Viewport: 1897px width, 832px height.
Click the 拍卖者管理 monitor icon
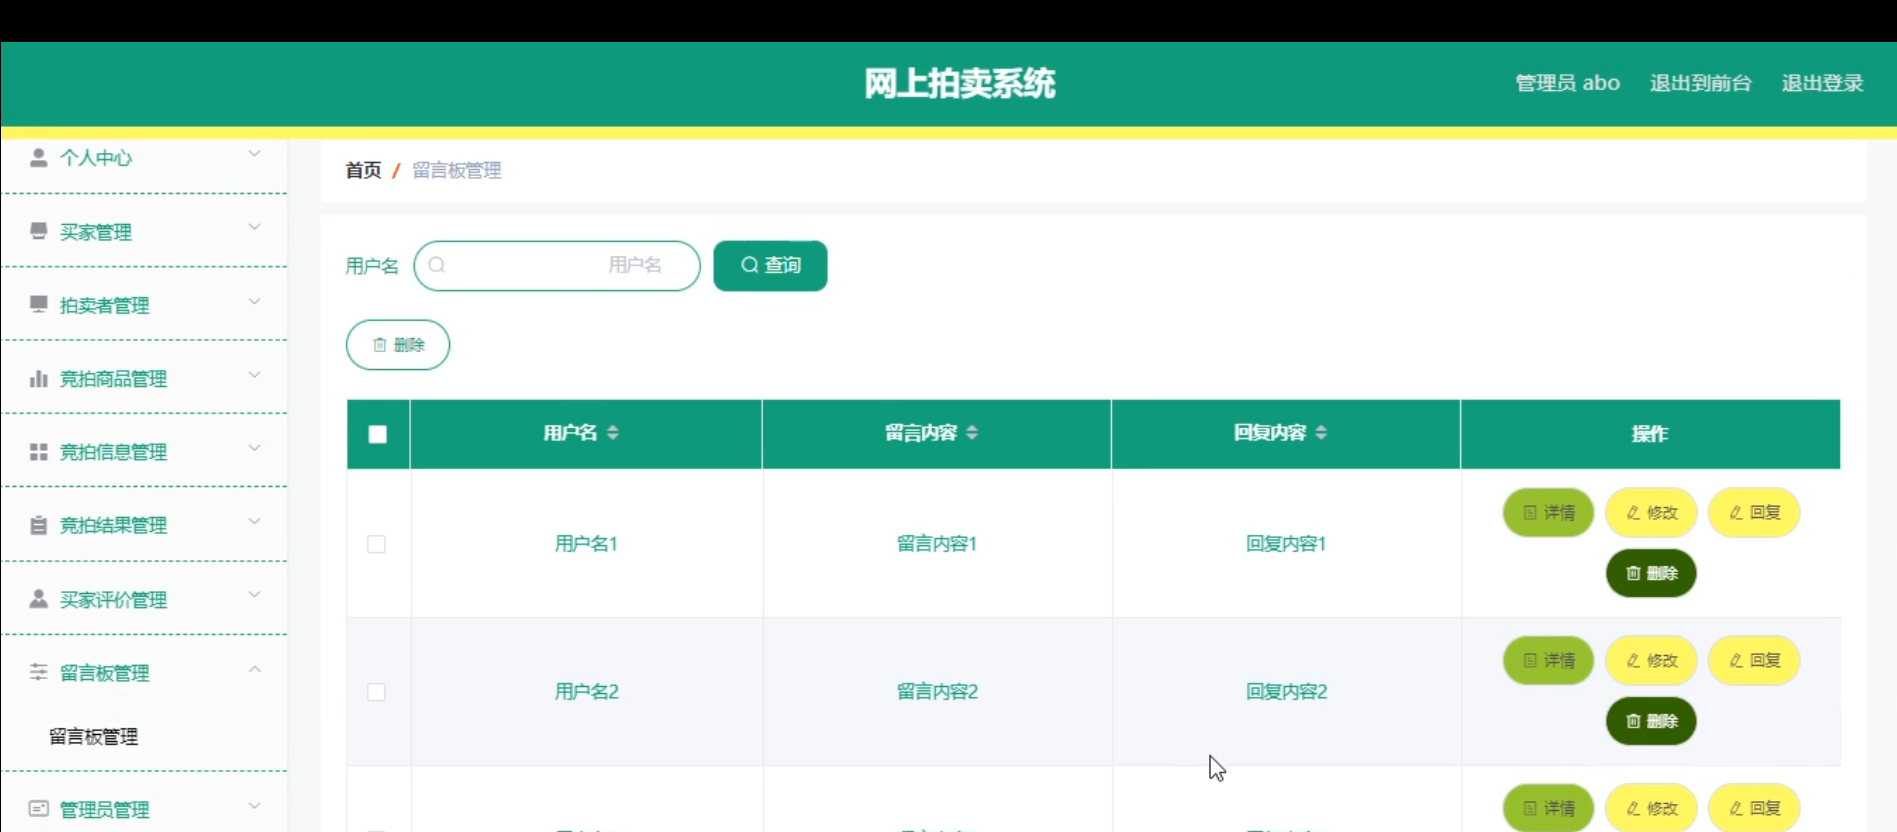coord(39,304)
